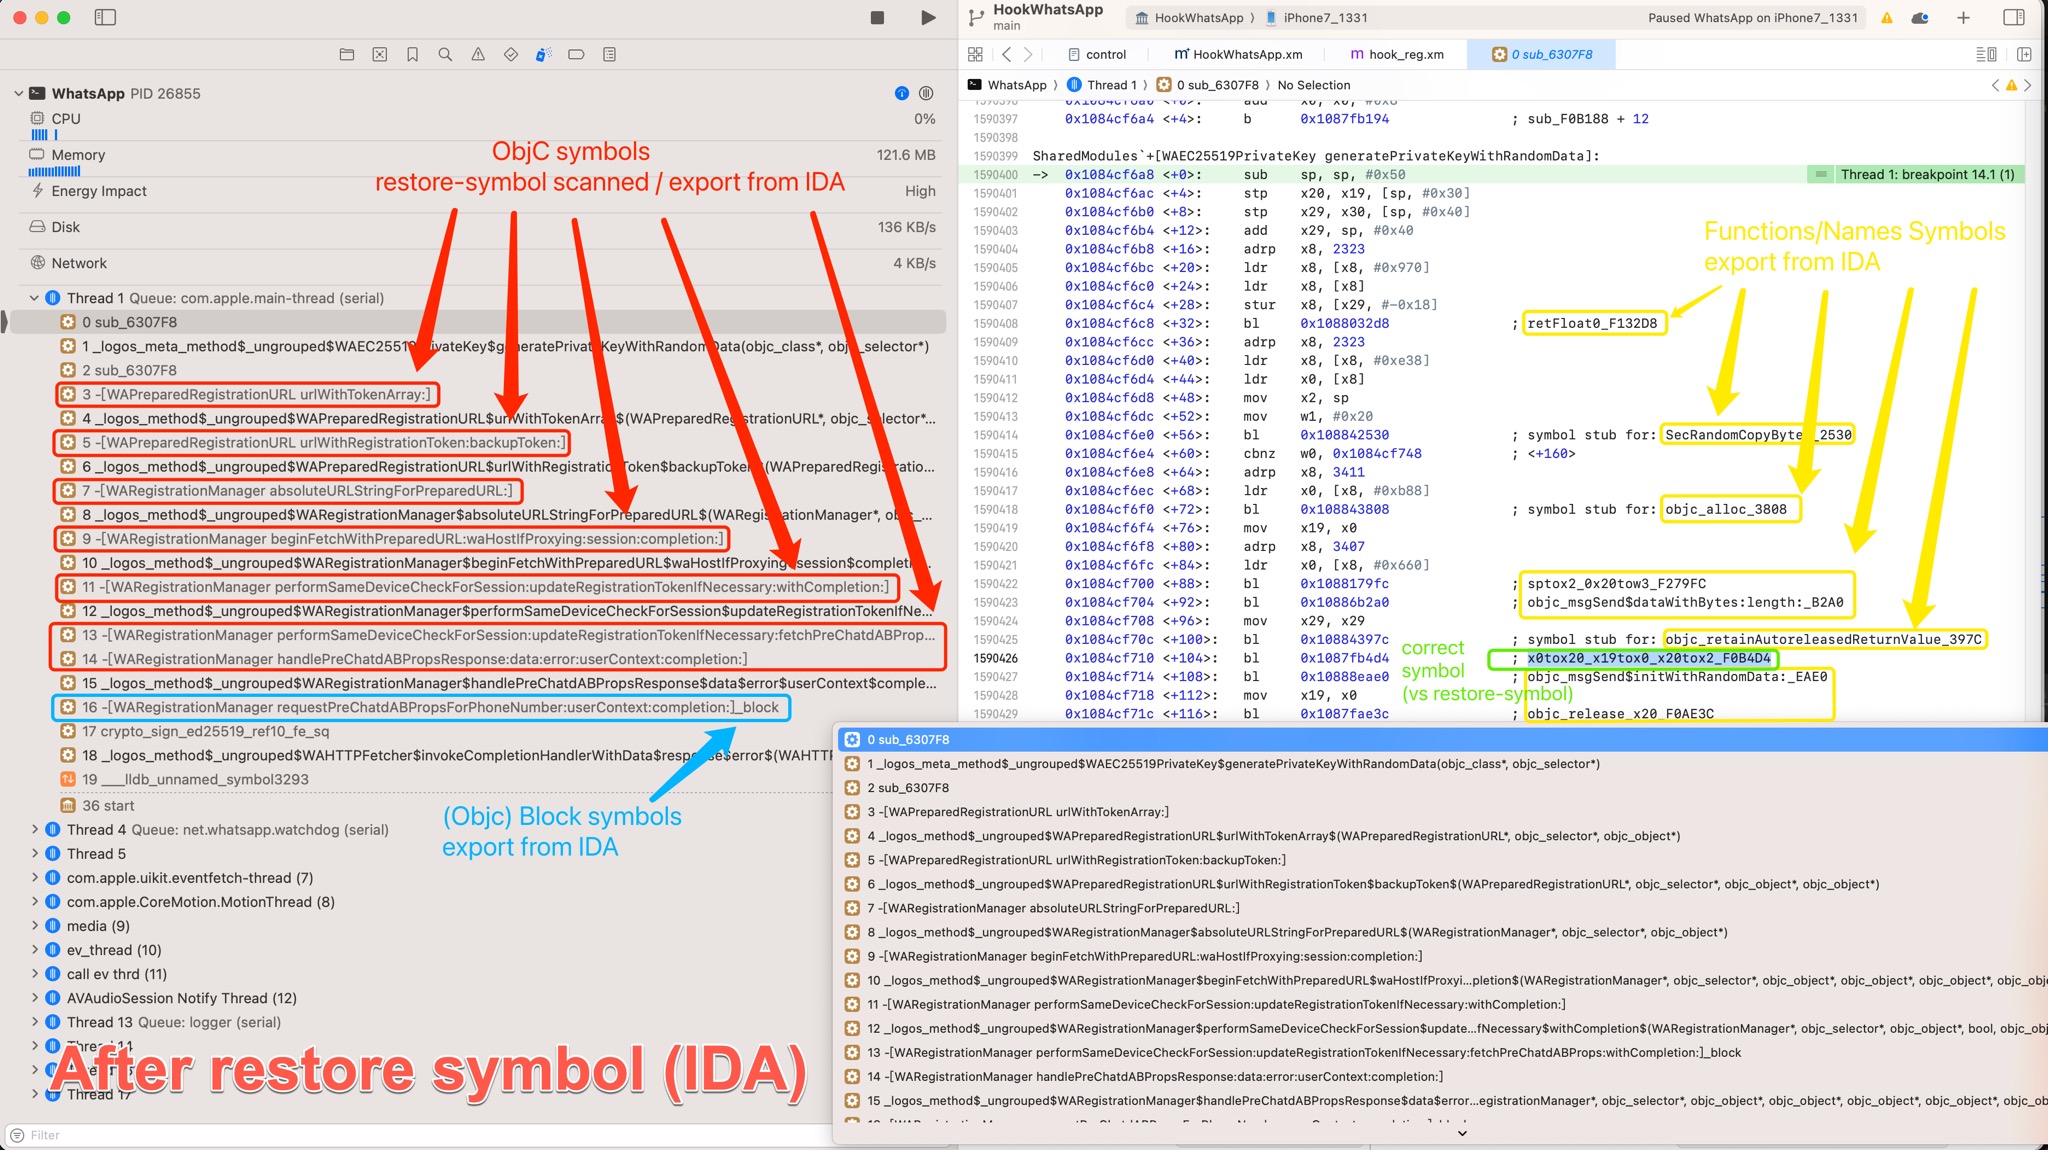Stop the running WhatsApp debug session
2048x1150 pixels.
coord(877,17)
